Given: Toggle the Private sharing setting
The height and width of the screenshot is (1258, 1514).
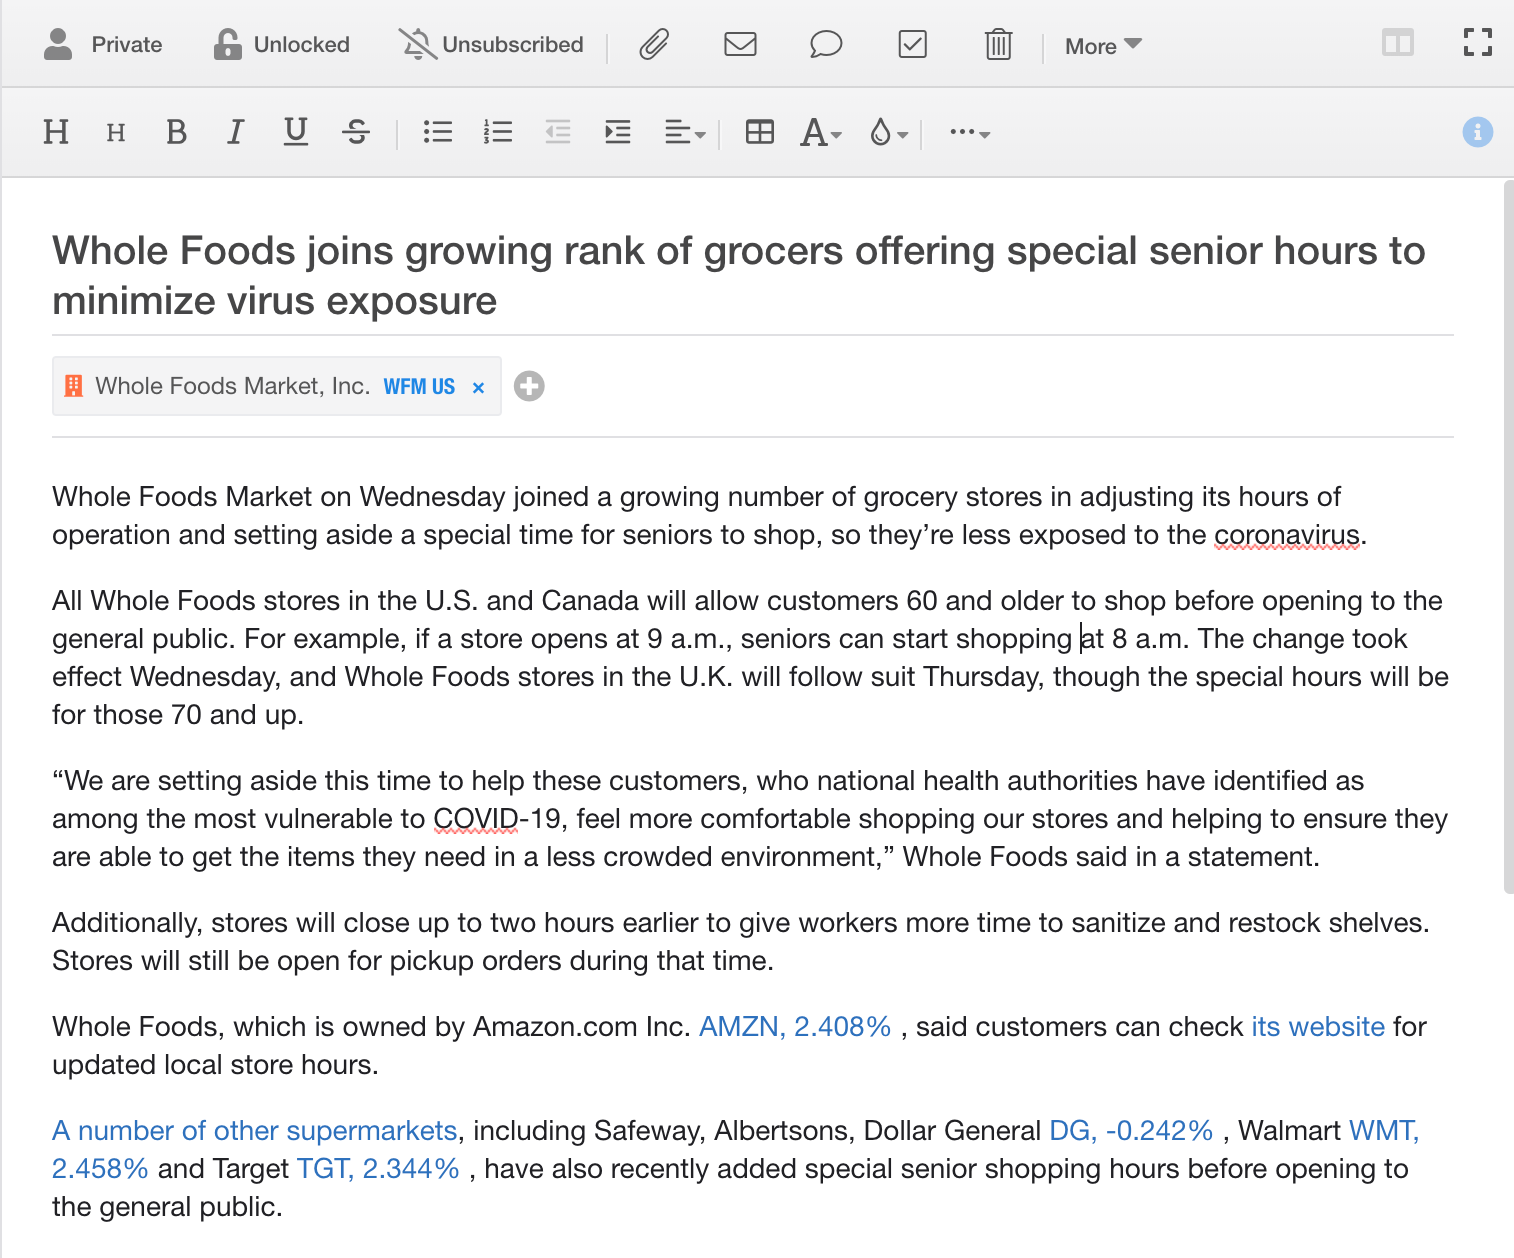Looking at the screenshot, I should (x=103, y=44).
